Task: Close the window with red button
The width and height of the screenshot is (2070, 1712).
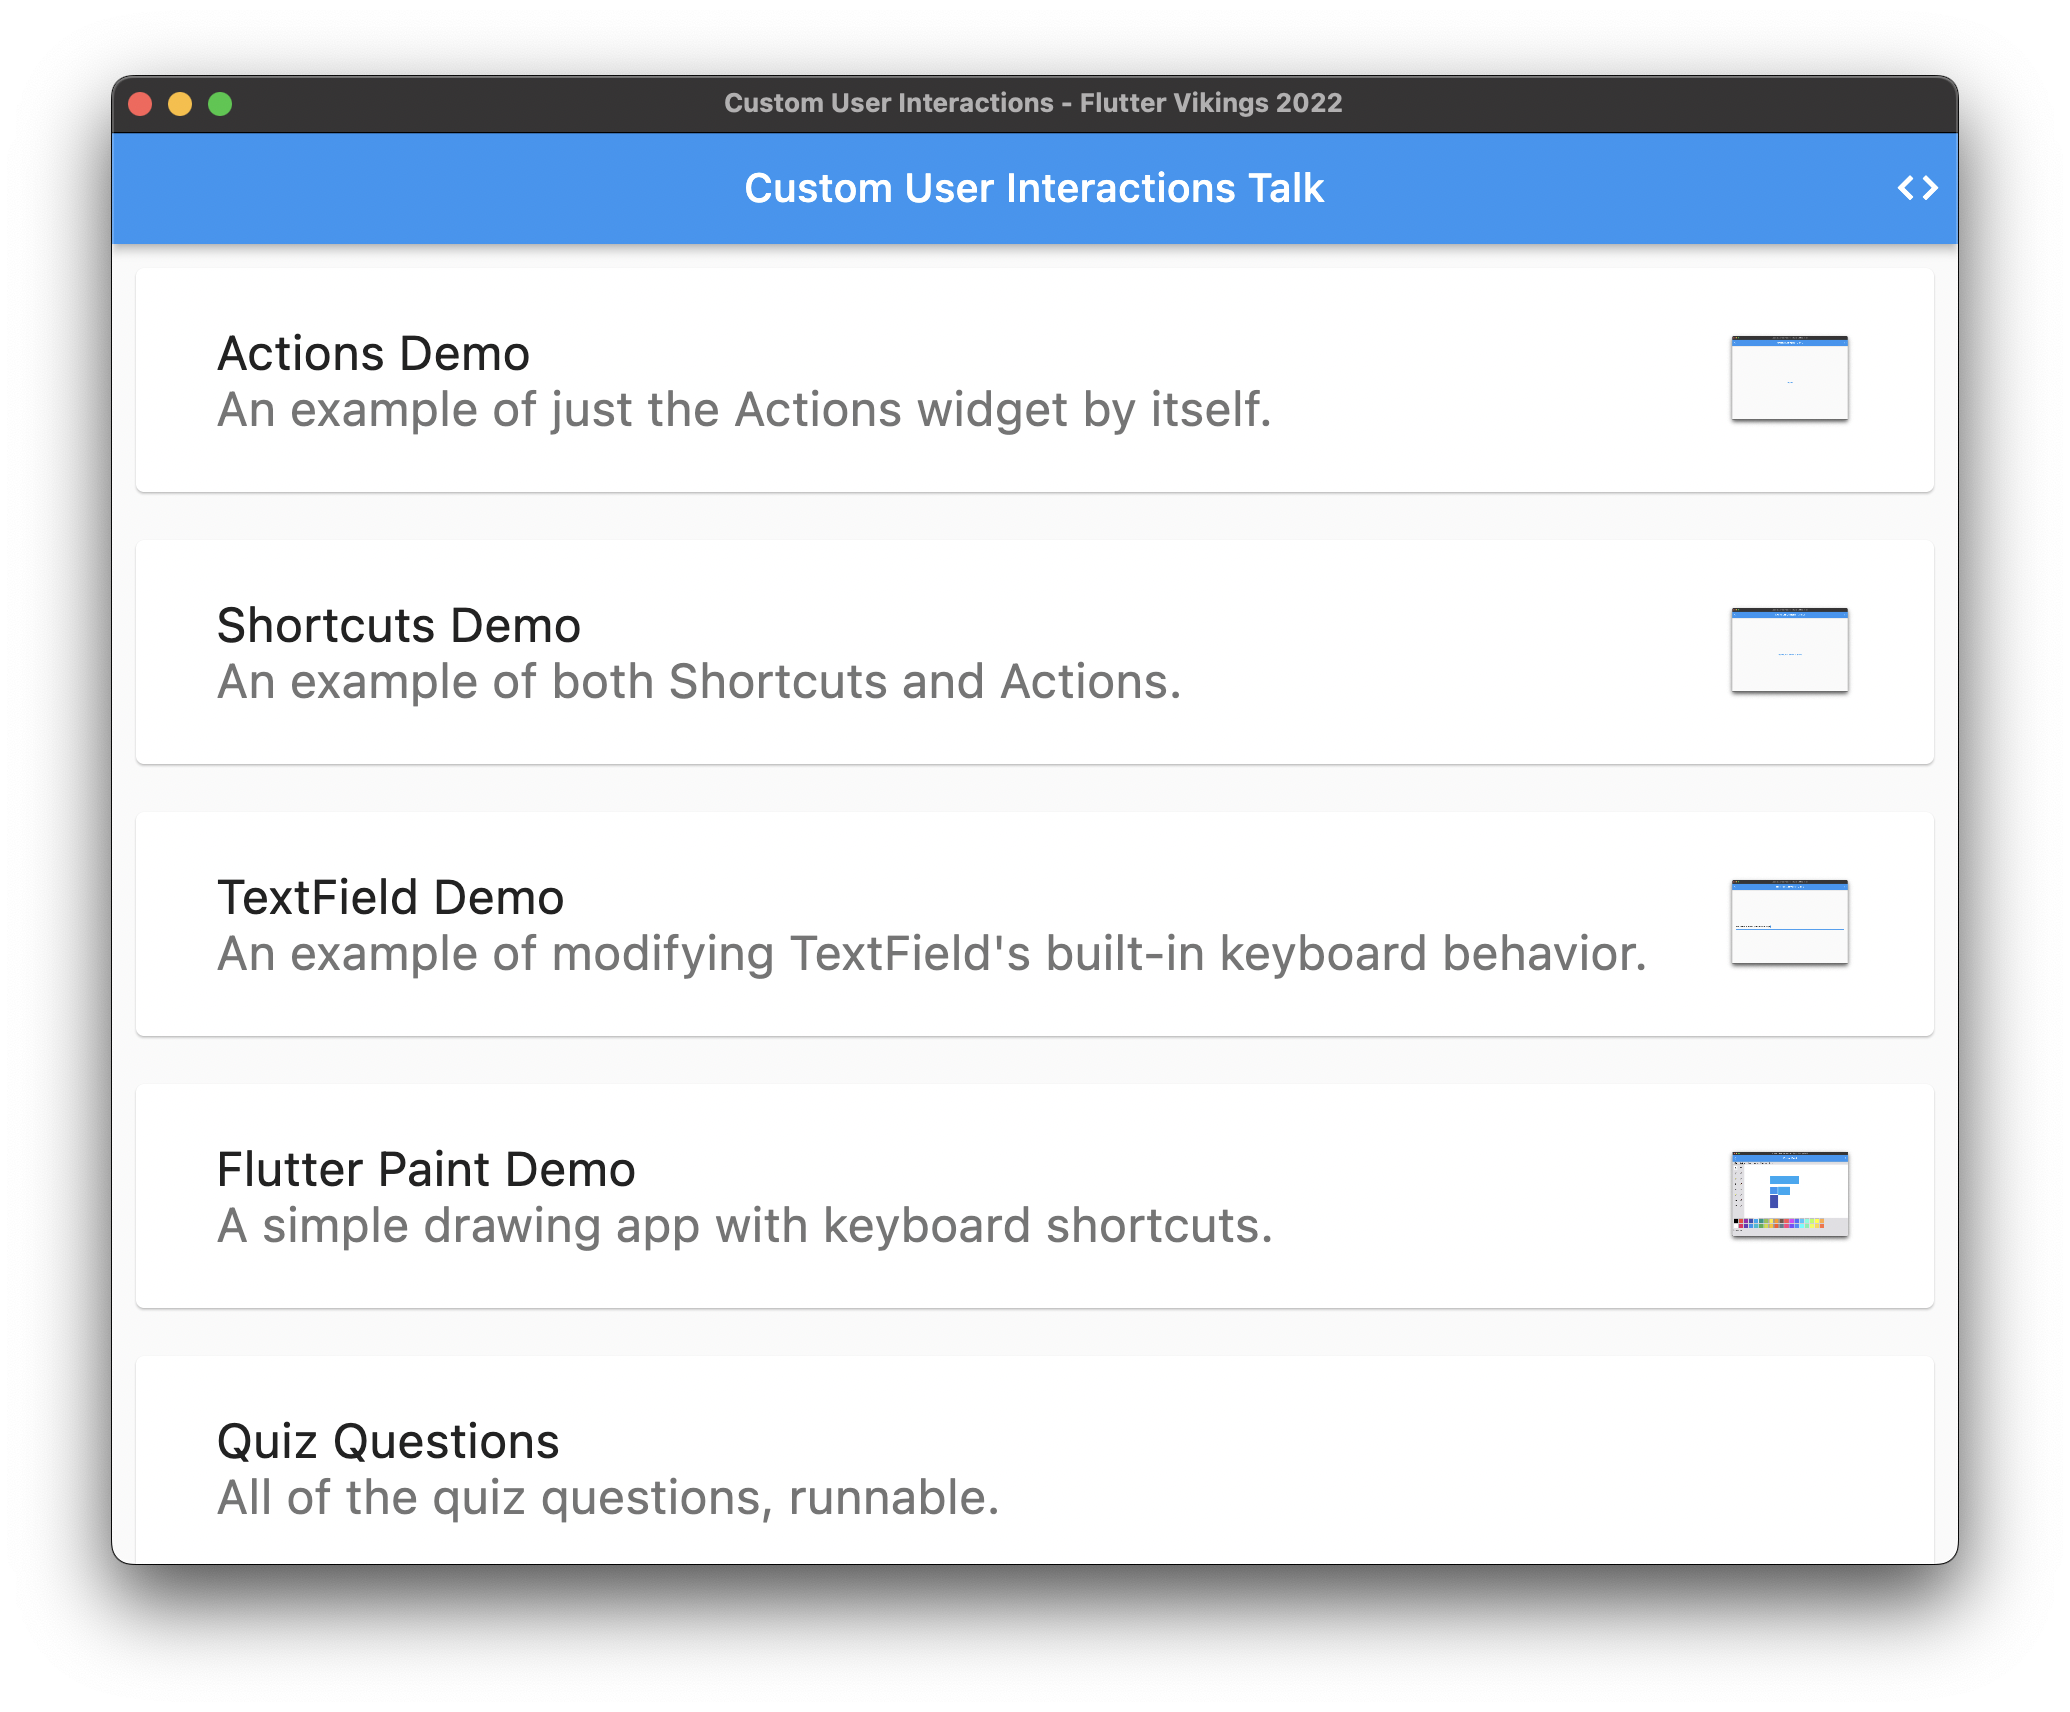Action: tap(141, 104)
